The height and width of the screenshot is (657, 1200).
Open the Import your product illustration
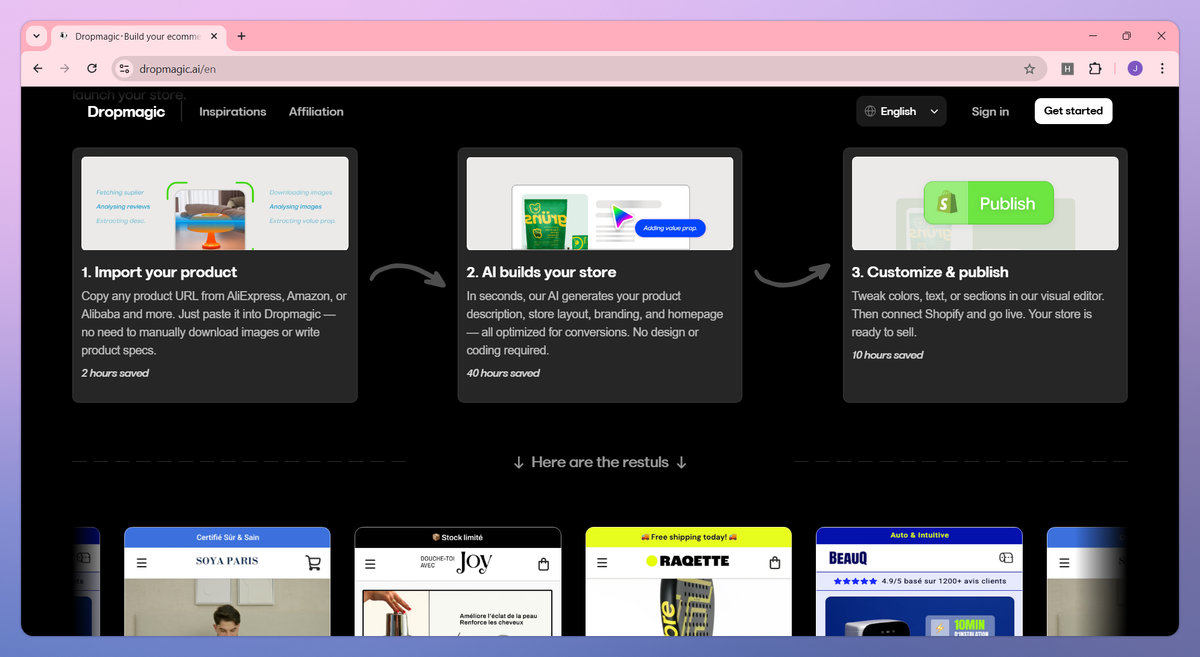point(215,203)
